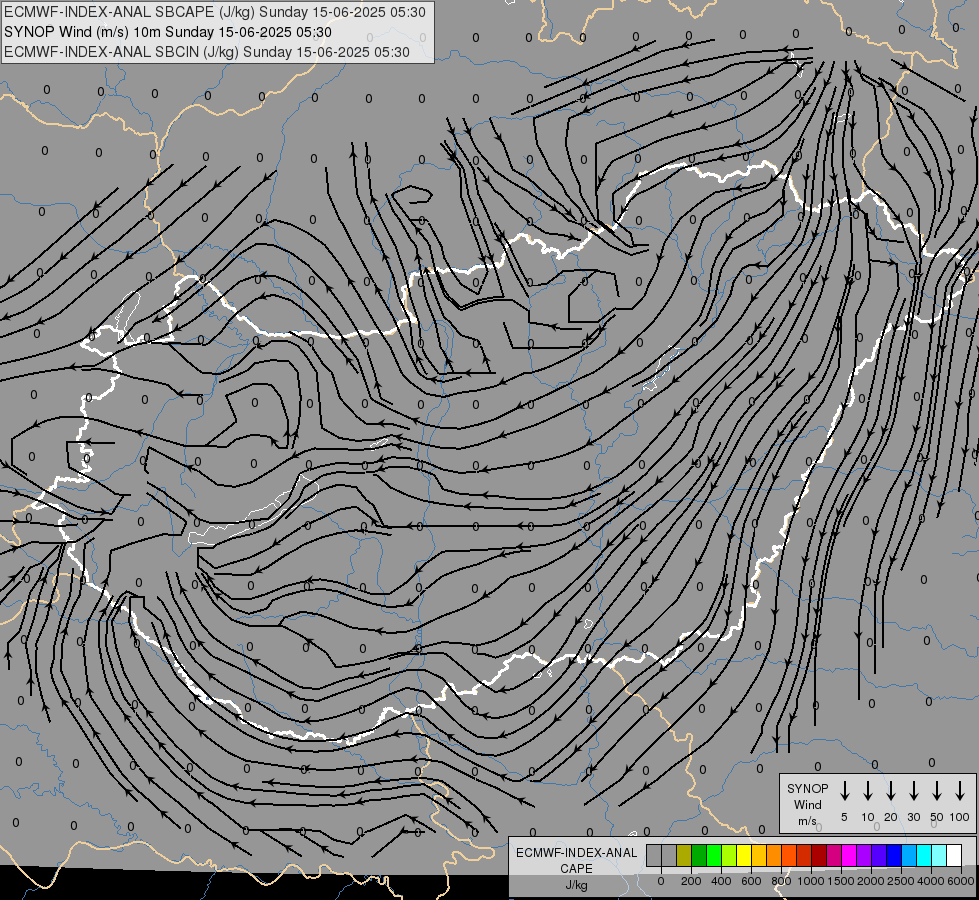Click the '100' value in the wind legend
The height and width of the screenshot is (900, 979).
(x=960, y=817)
